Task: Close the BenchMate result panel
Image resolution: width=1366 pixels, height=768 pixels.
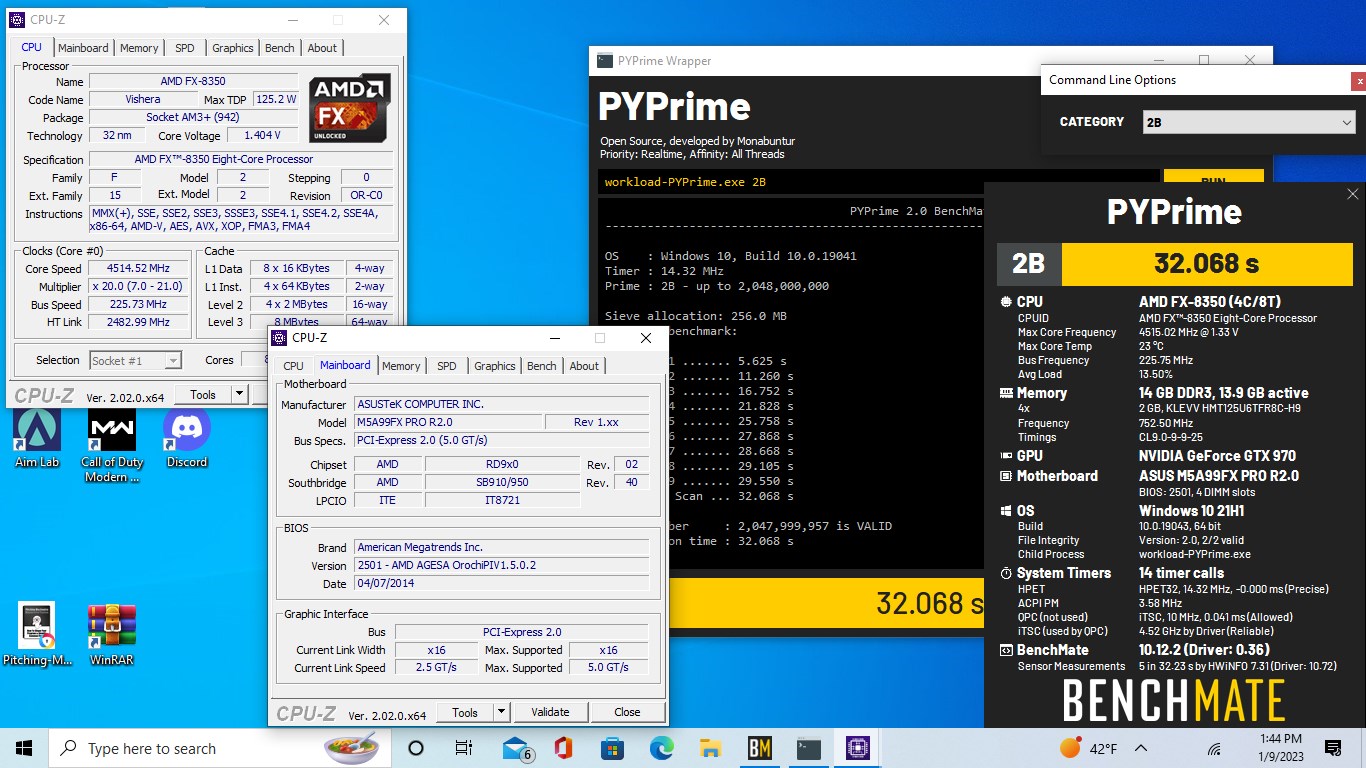Action: 1352,194
